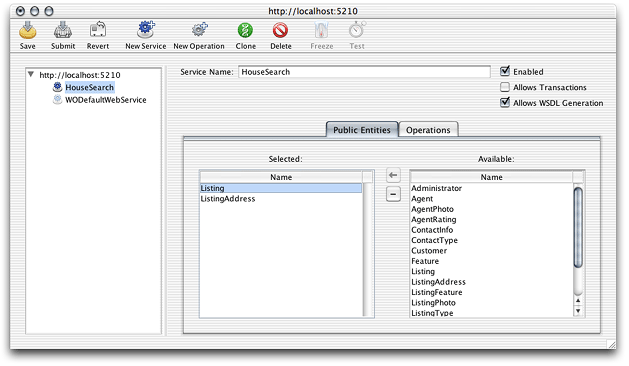Click the Freeze toolbar icon

coord(322,30)
